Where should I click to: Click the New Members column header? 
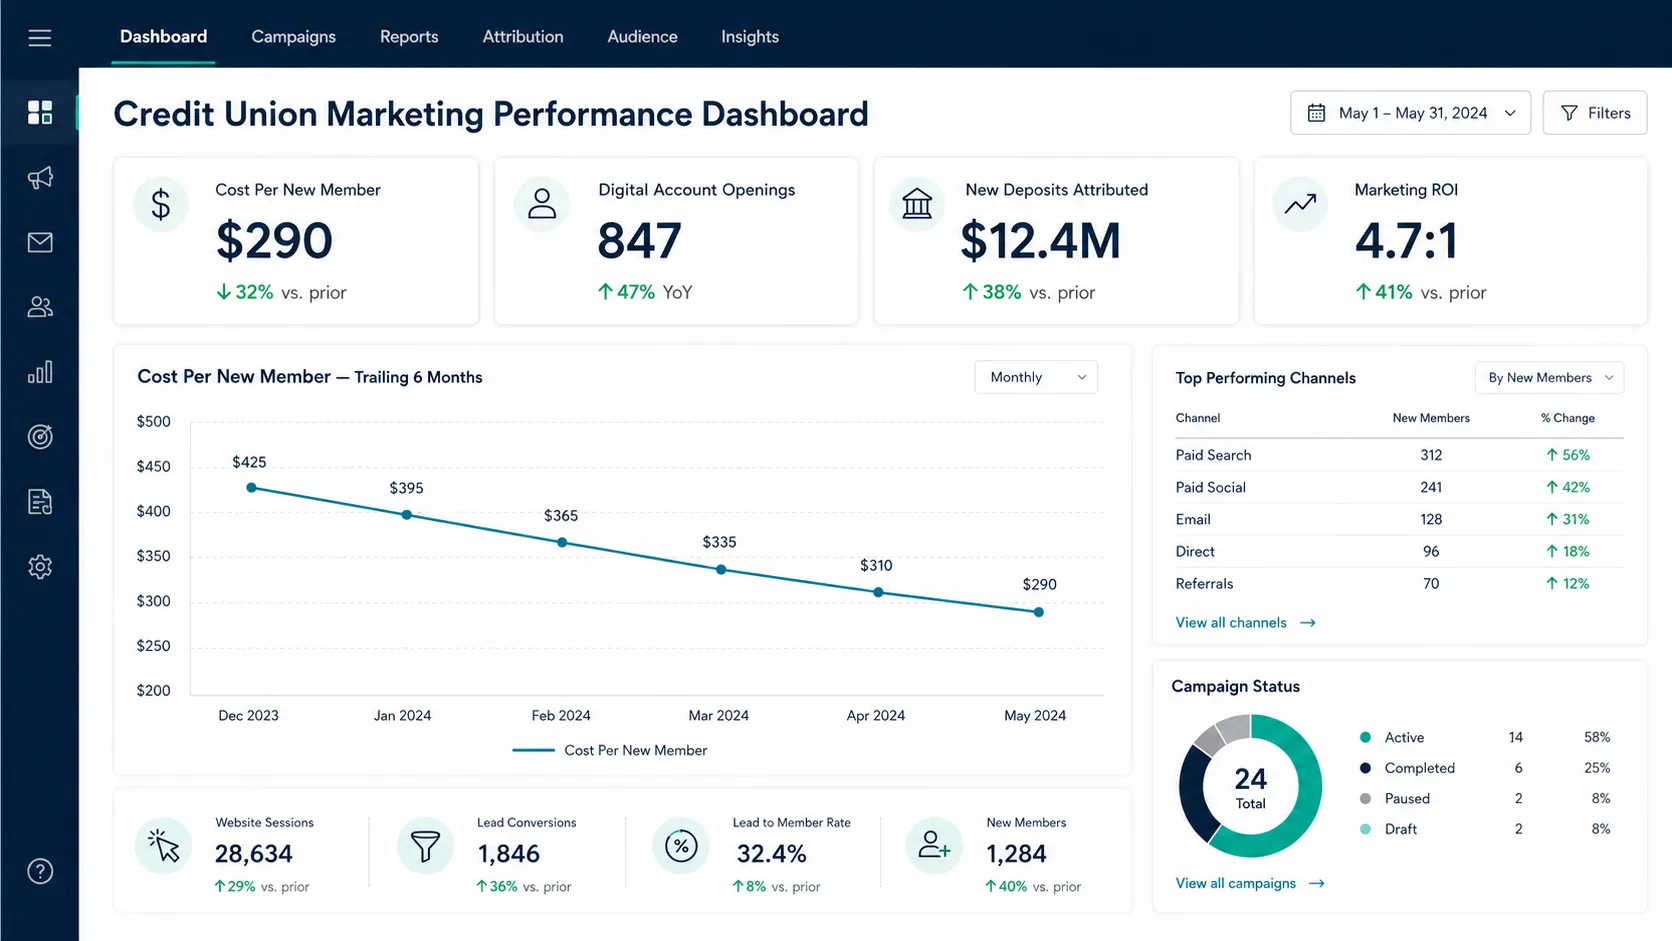[x=1431, y=418]
